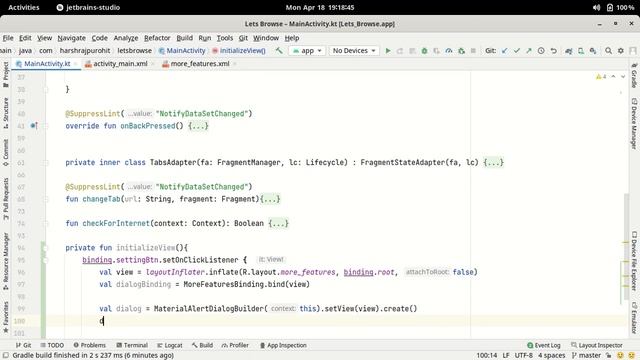
Task: Toggle tool windows icon in status bar corner
Action: (6, 356)
